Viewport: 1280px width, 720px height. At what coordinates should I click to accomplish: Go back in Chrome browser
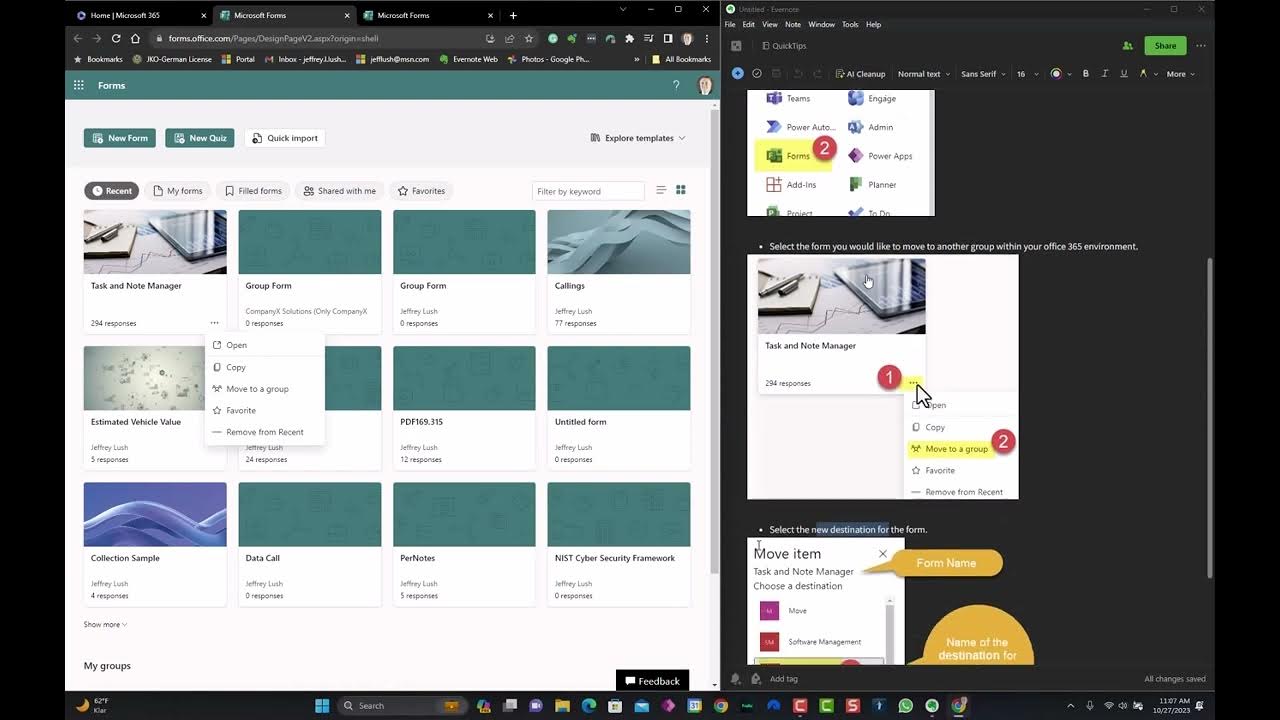tap(78, 38)
